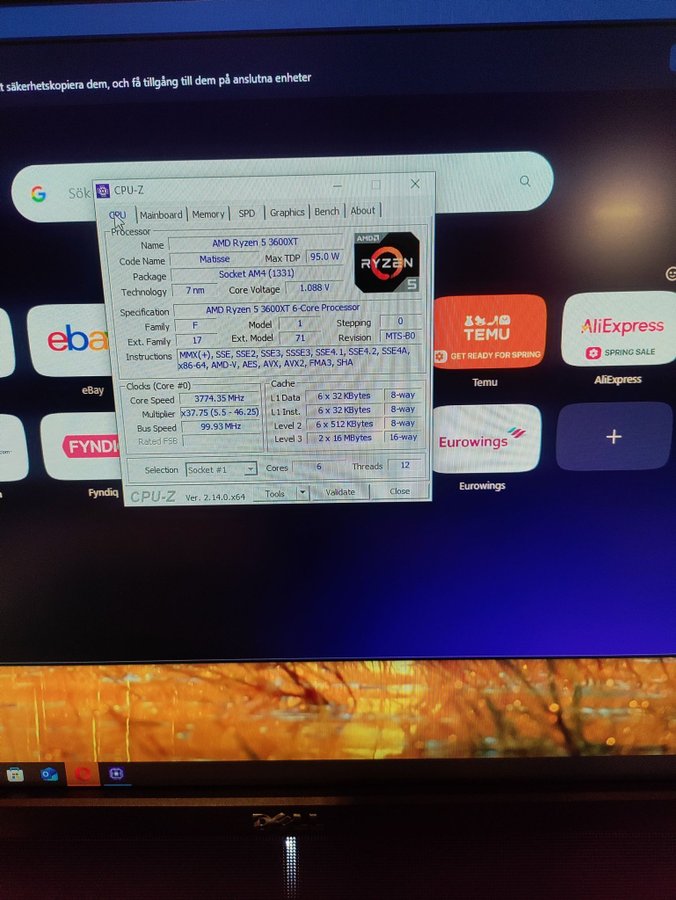Click the Family value 'F'
The width and height of the screenshot is (676, 900).
tap(195, 325)
